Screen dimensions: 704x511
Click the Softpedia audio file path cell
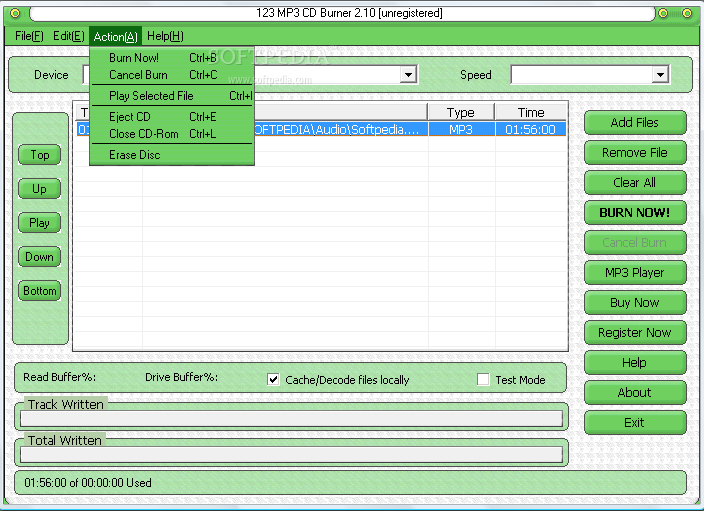[340, 130]
